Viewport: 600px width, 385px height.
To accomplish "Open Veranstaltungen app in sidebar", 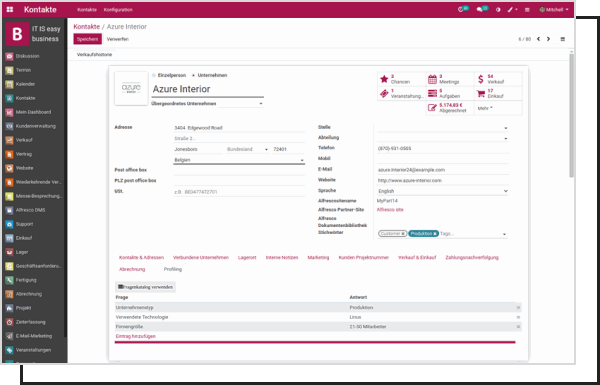I will click(34, 350).
